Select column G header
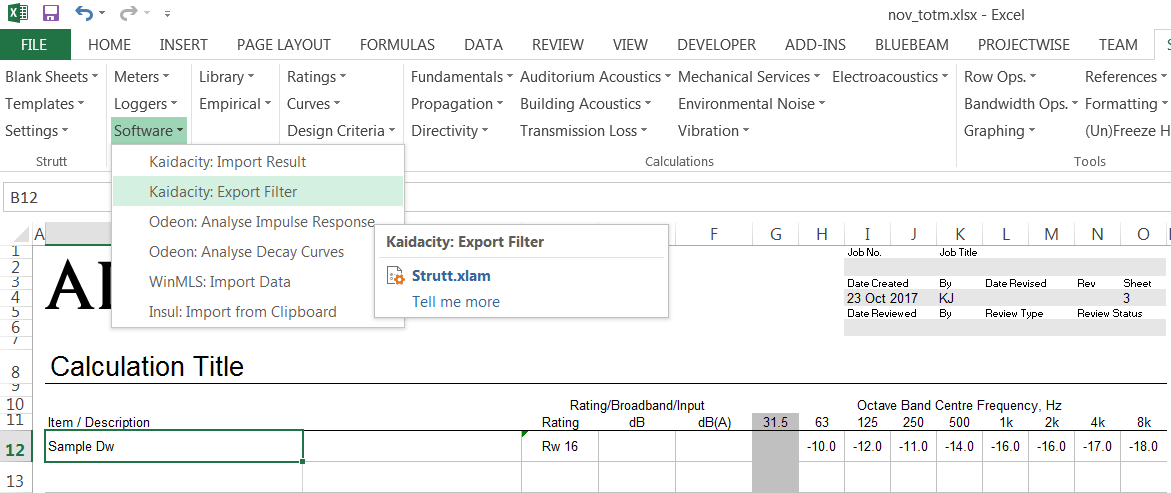 point(776,235)
